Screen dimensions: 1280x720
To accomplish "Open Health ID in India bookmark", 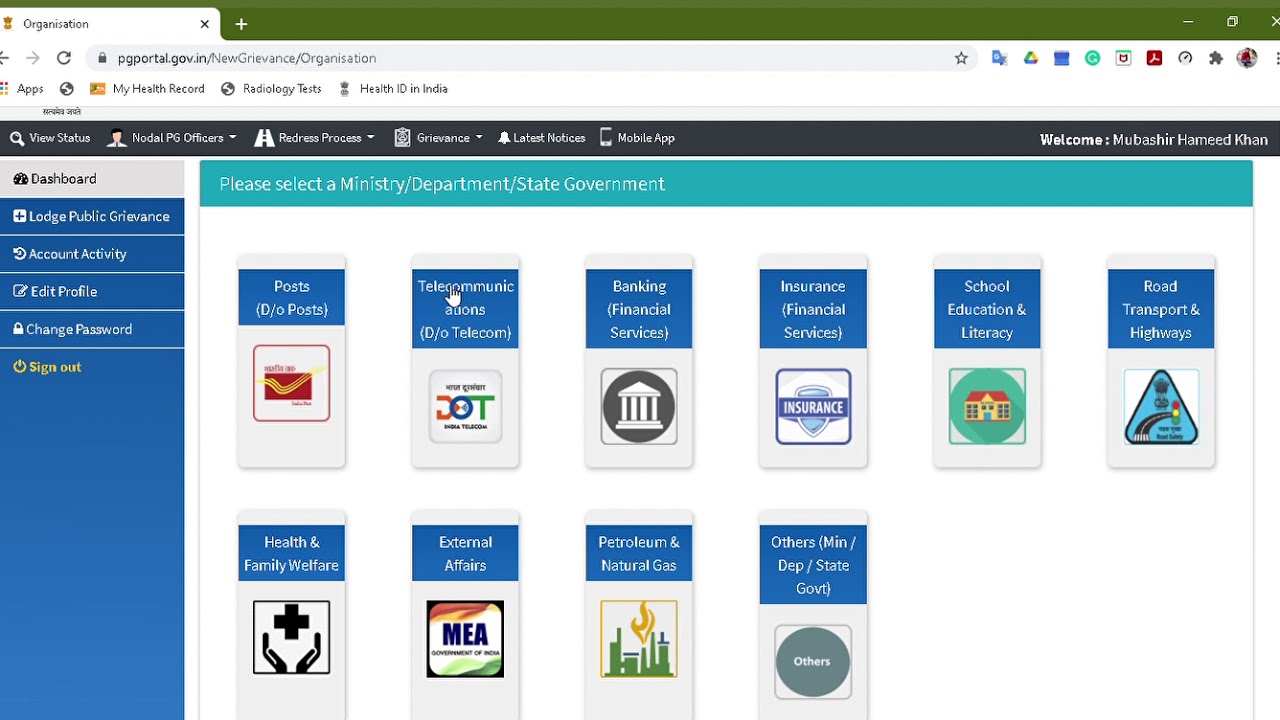I will [393, 88].
